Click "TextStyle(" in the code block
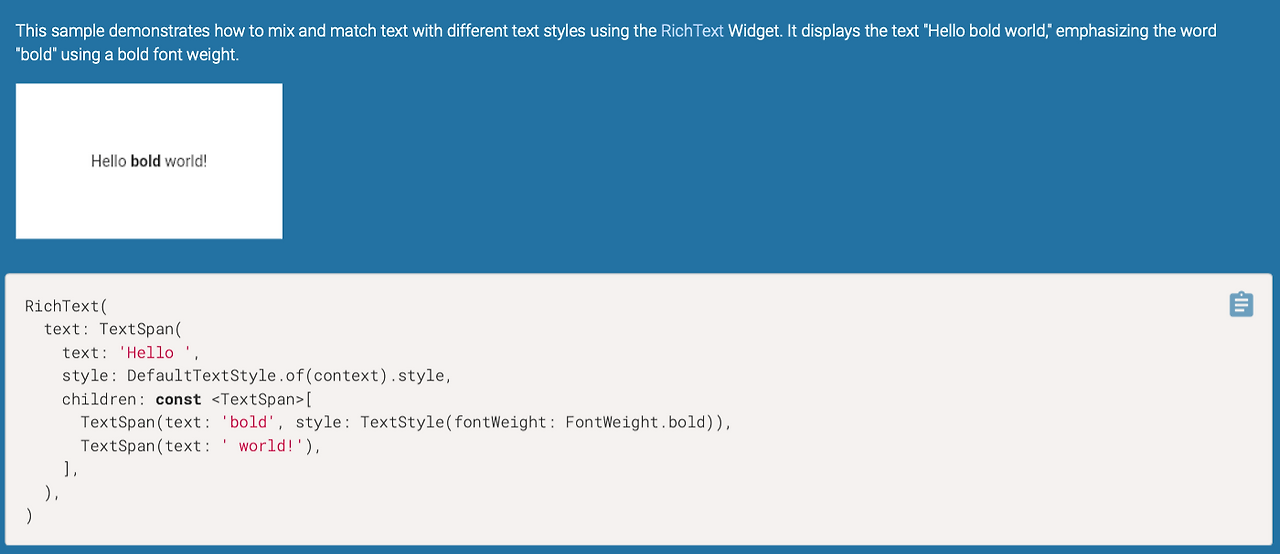This screenshot has height=554, width=1280. tap(406, 422)
